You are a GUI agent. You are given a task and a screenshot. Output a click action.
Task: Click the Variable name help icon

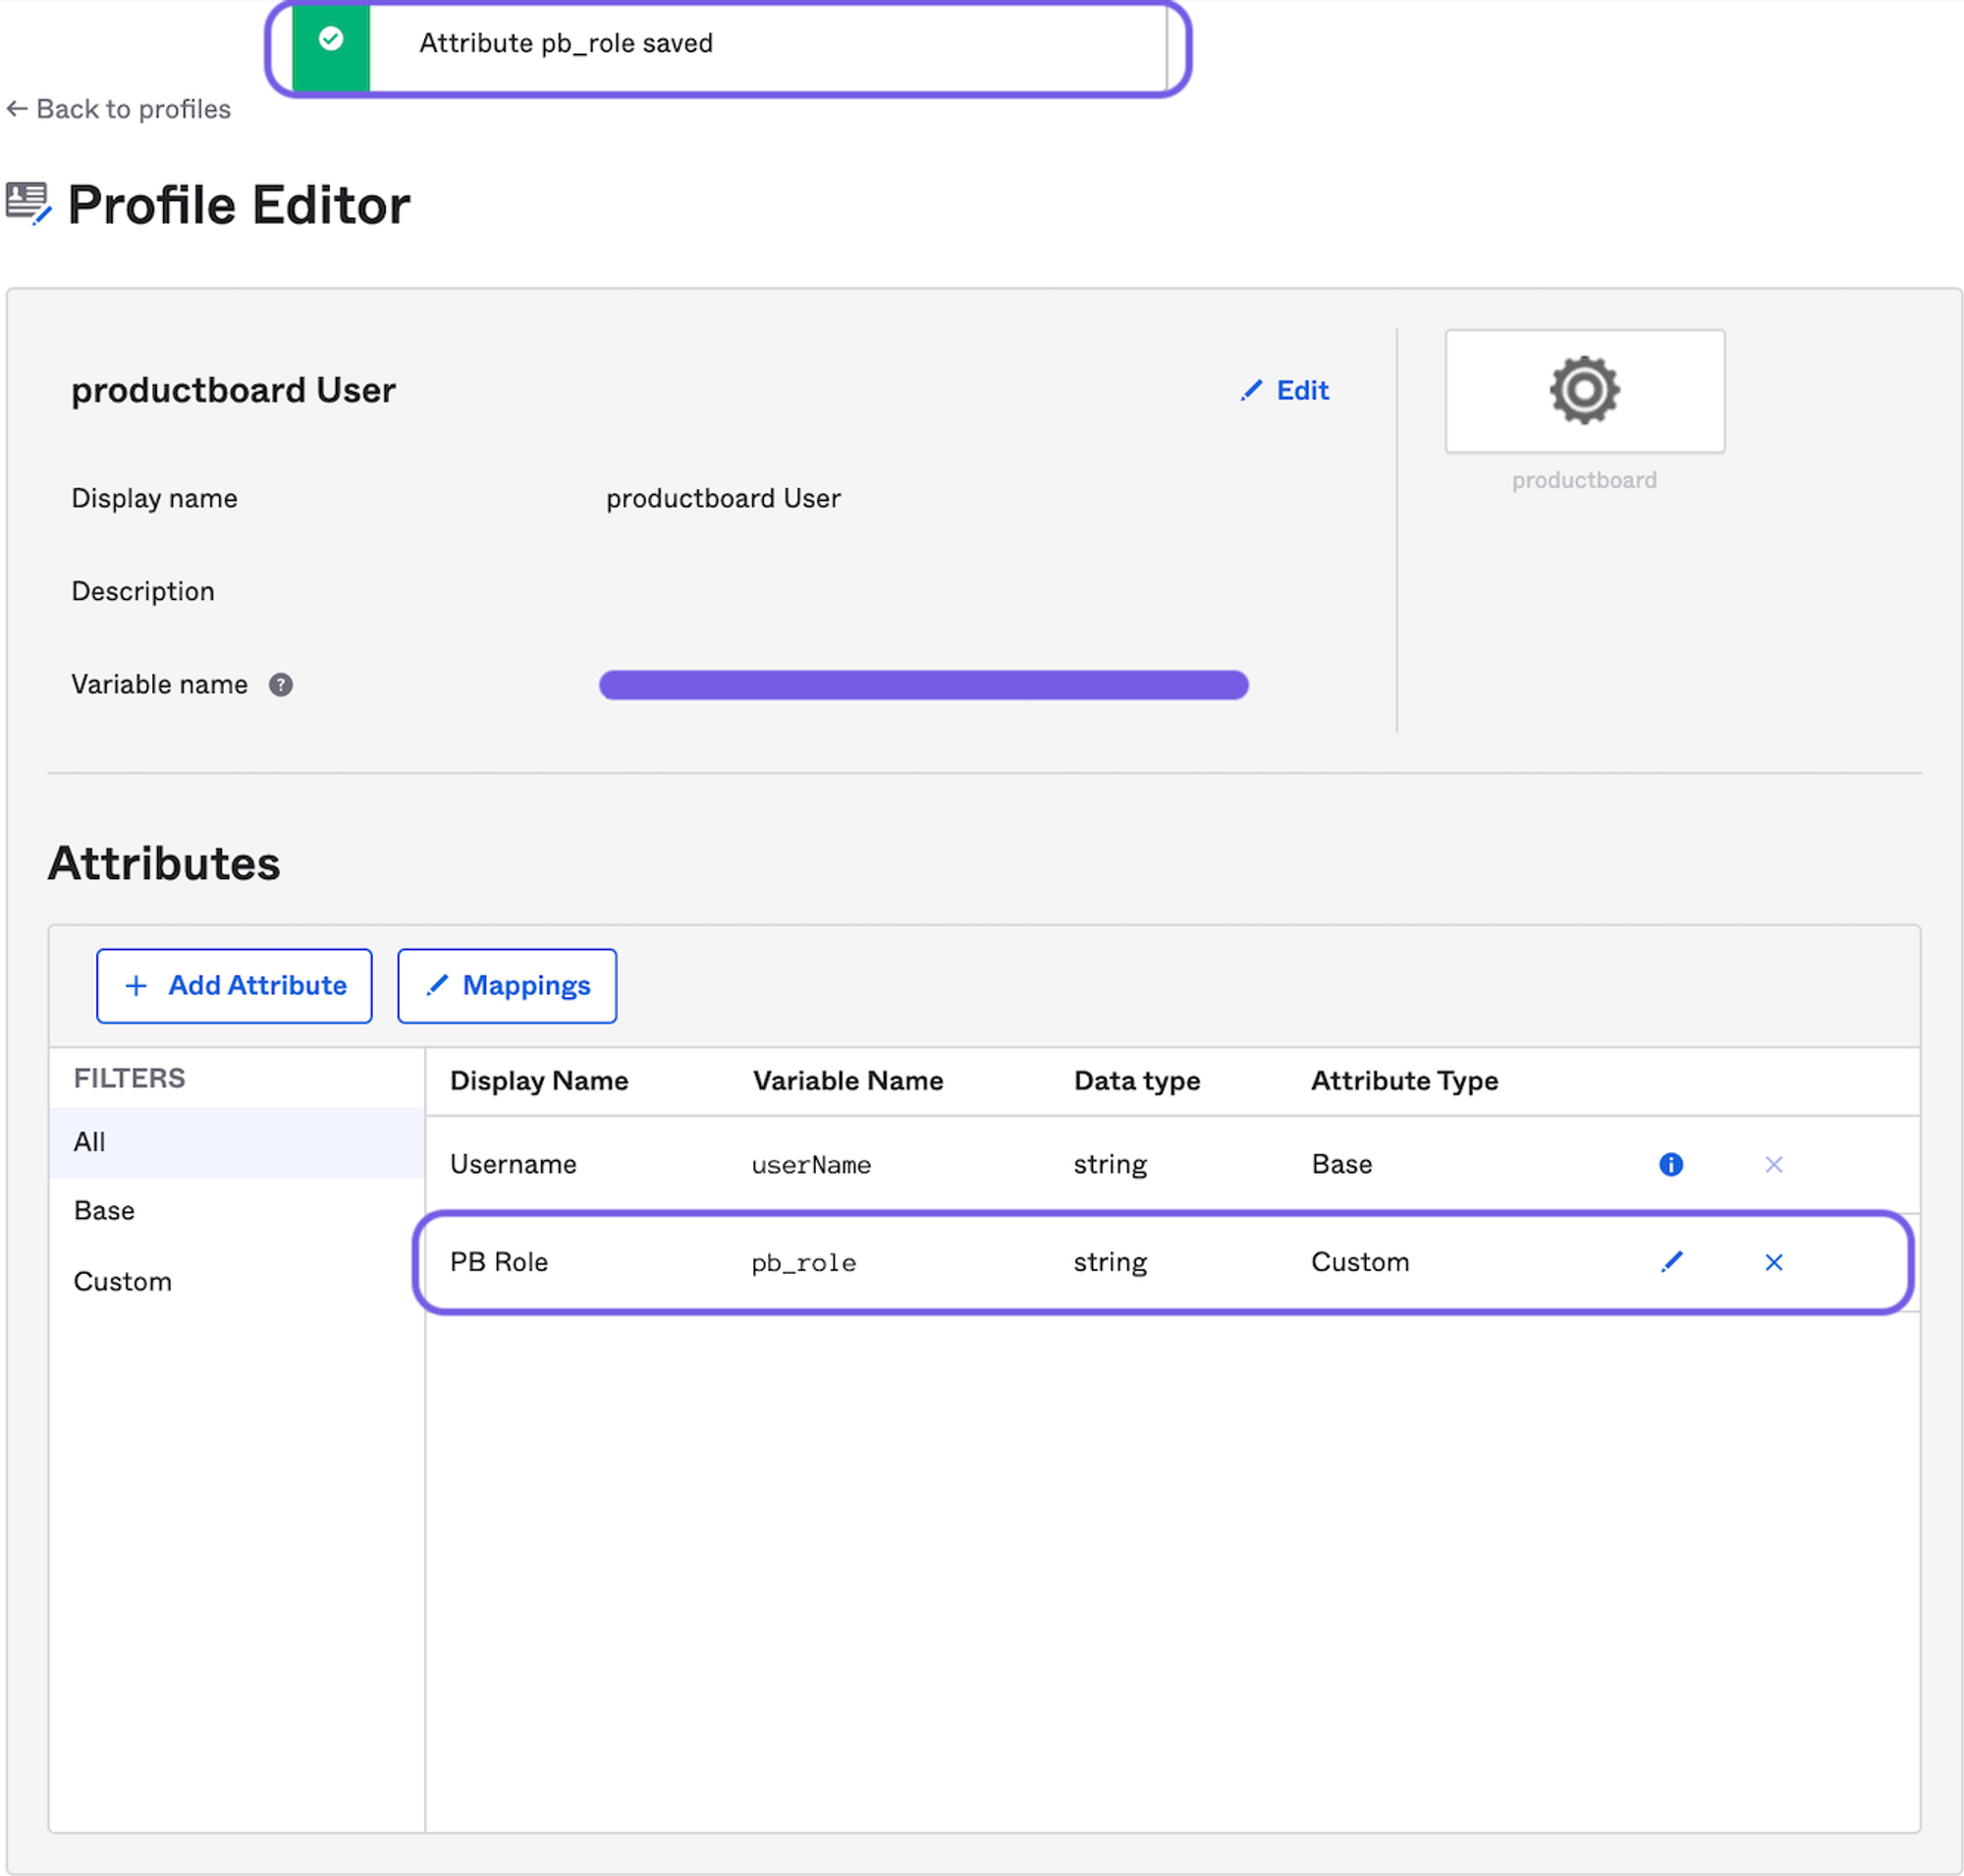pos(281,685)
